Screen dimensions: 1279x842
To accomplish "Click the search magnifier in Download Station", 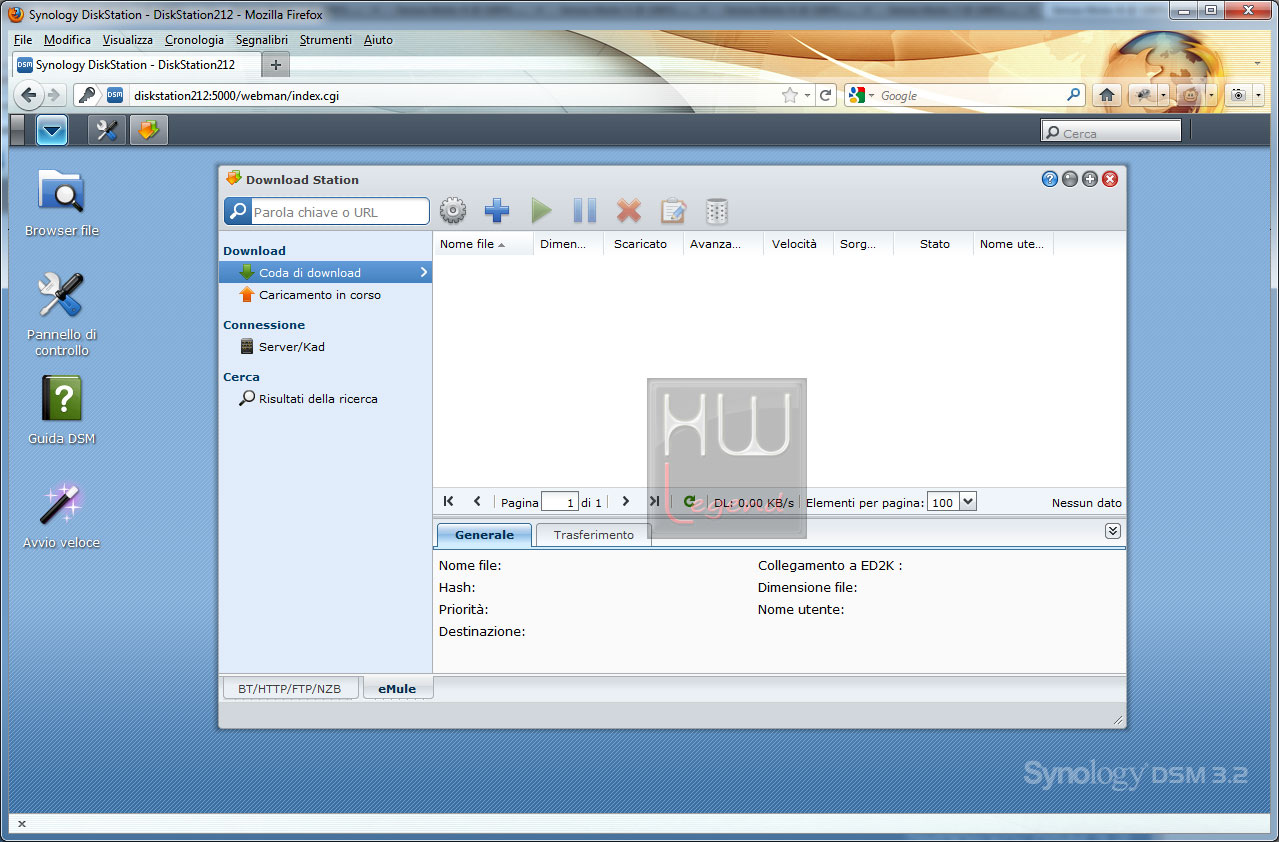I will tap(237, 212).
